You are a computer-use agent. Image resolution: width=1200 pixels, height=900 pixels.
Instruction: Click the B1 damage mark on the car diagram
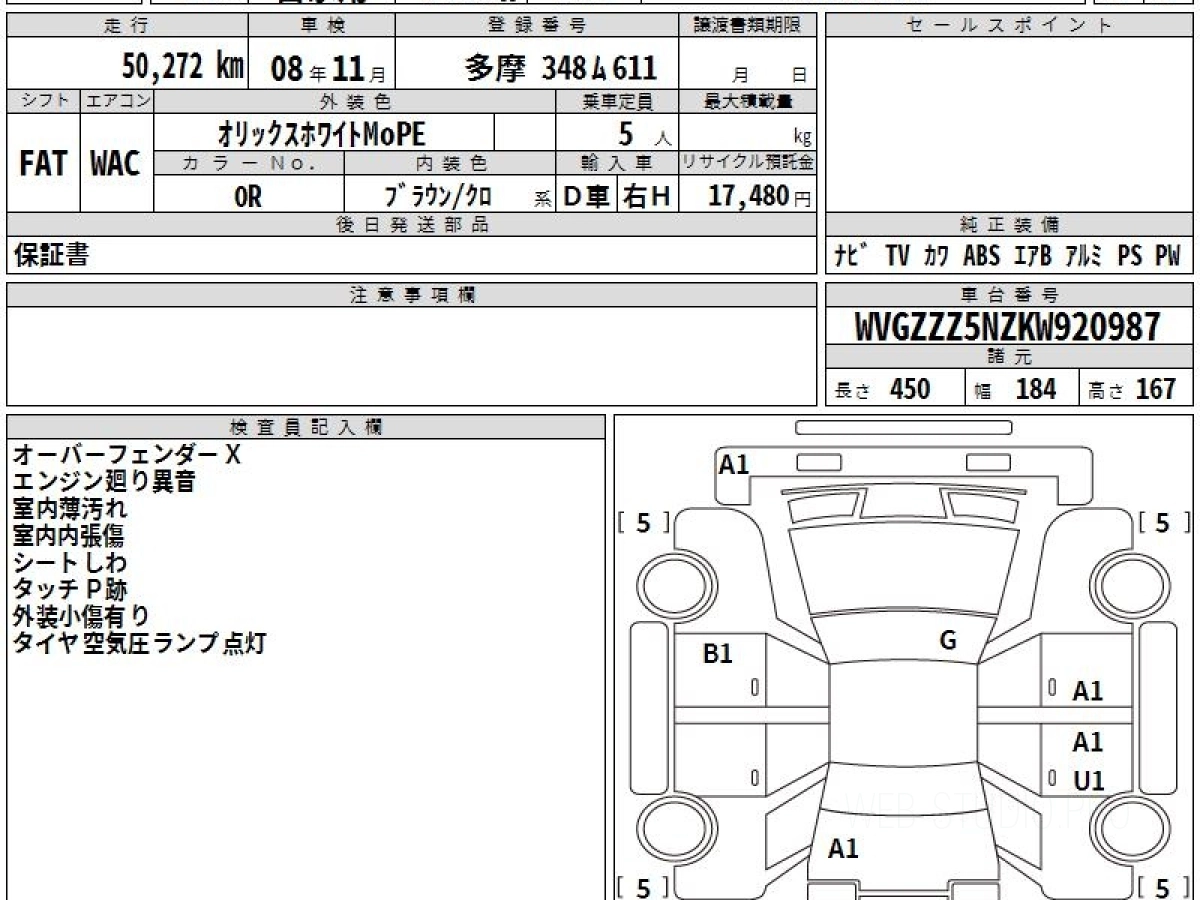click(718, 654)
